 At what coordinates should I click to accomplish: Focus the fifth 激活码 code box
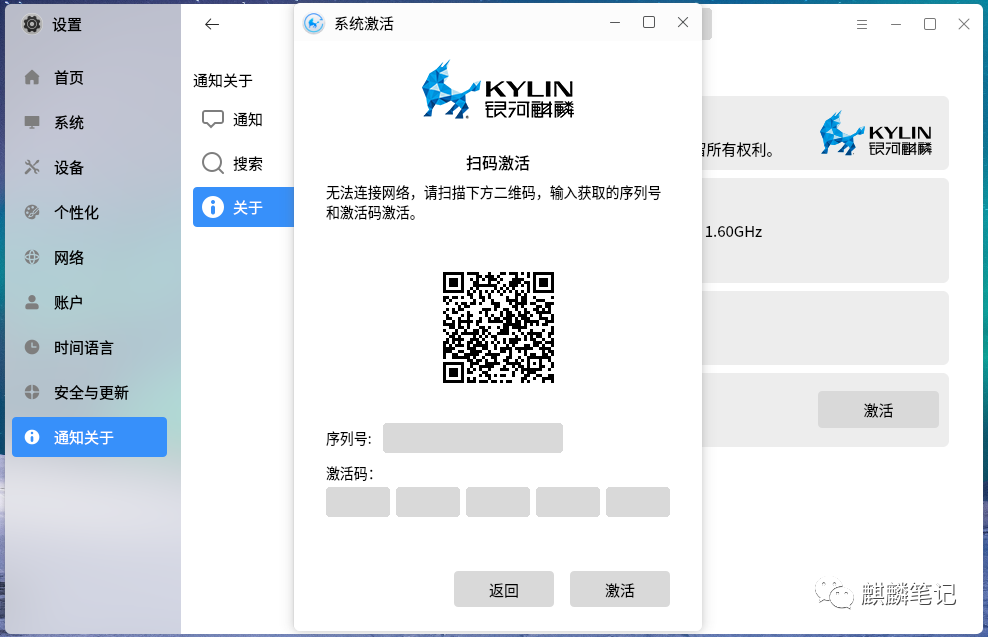point(638,502)
